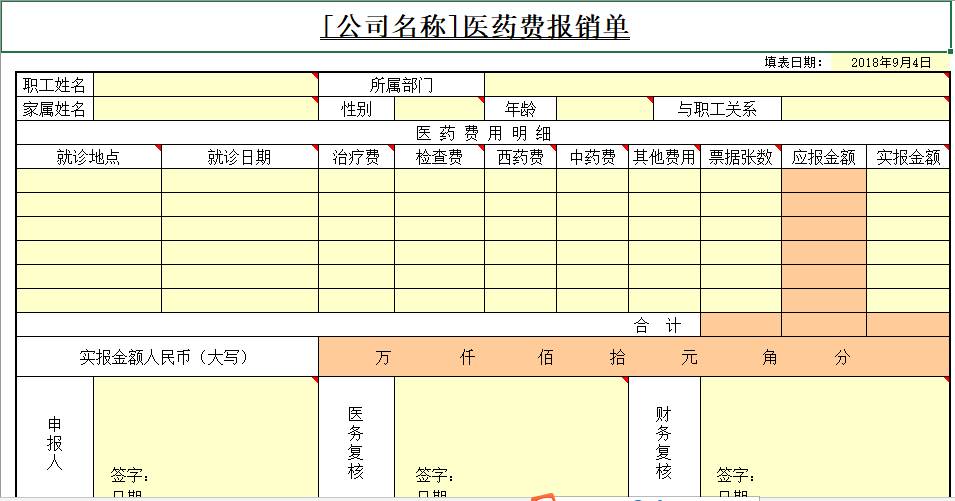The height and width of the screenshot is (501, 955).
Task: Select the 实报金额 column header cell
Action: 907,157
